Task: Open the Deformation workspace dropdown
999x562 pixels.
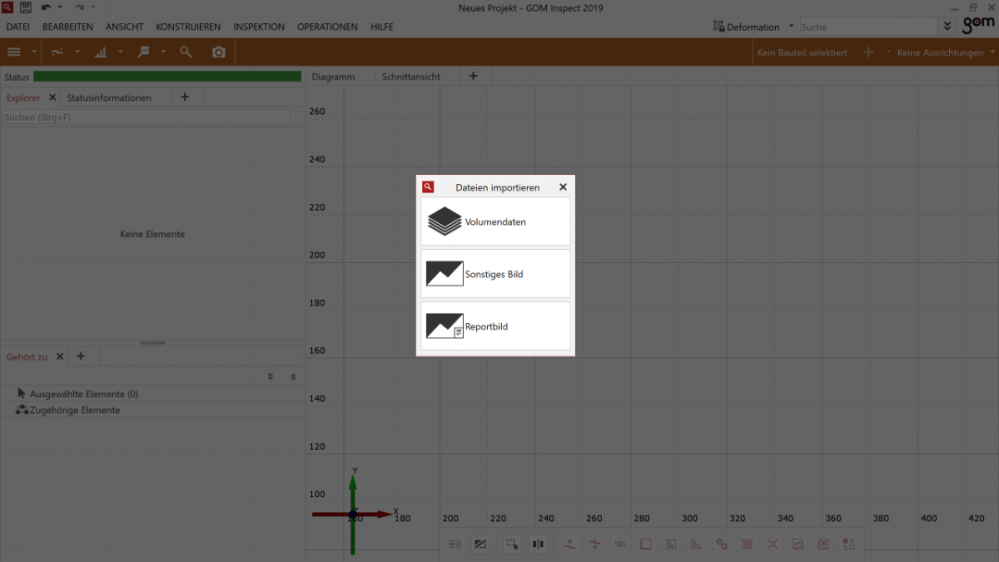Action: (x=791, y=27)
